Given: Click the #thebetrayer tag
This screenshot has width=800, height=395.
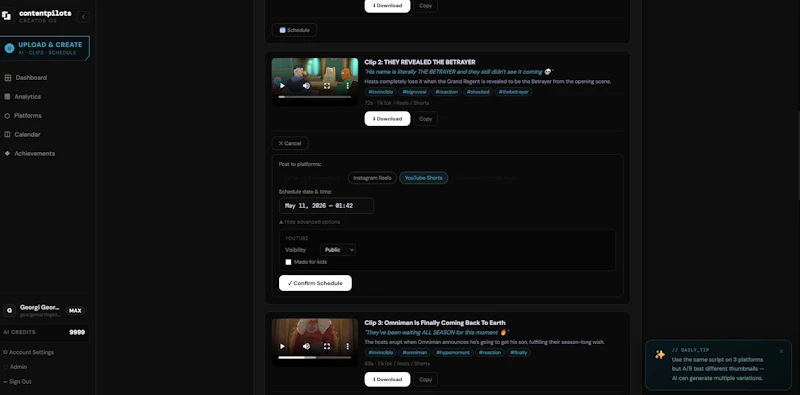Looking at the screenshot, I should tap(513, 92).
